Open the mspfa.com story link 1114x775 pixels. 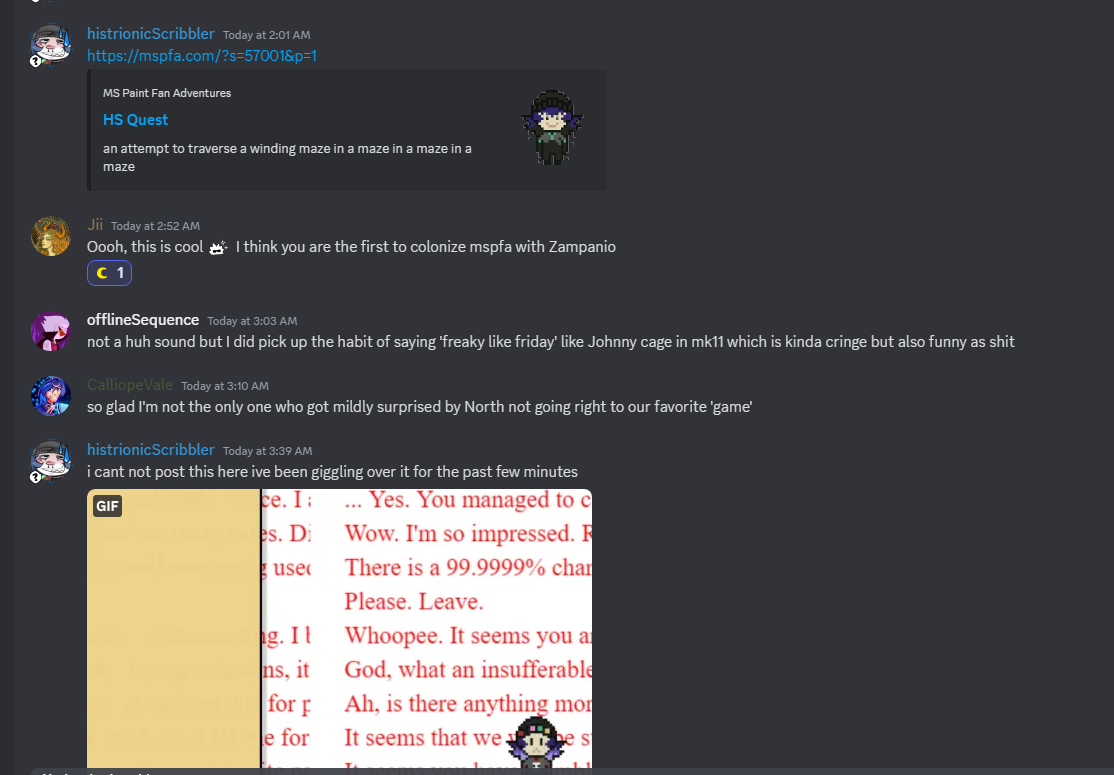202,55
